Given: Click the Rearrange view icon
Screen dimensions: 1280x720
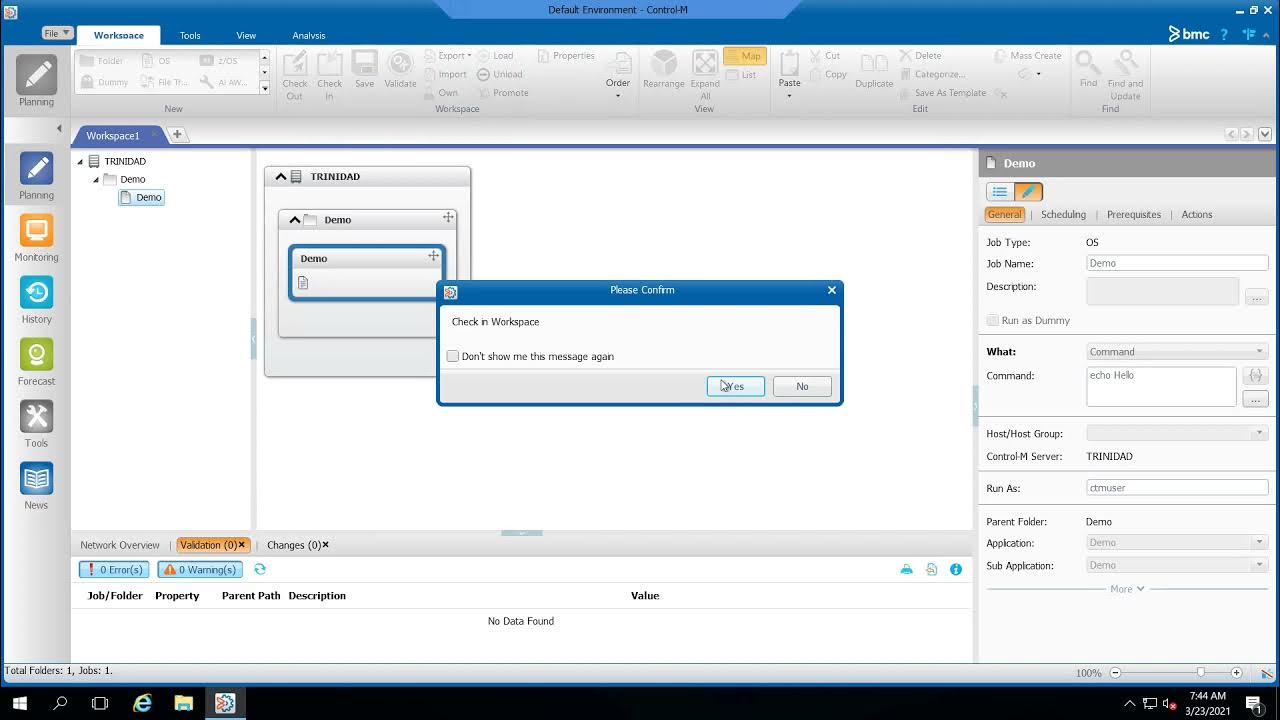Looking at the screenshot, I should tap(664, 70).
